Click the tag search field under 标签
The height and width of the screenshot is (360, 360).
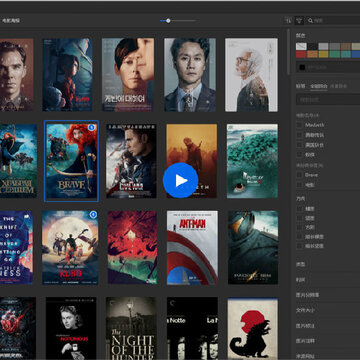(328, 99)
